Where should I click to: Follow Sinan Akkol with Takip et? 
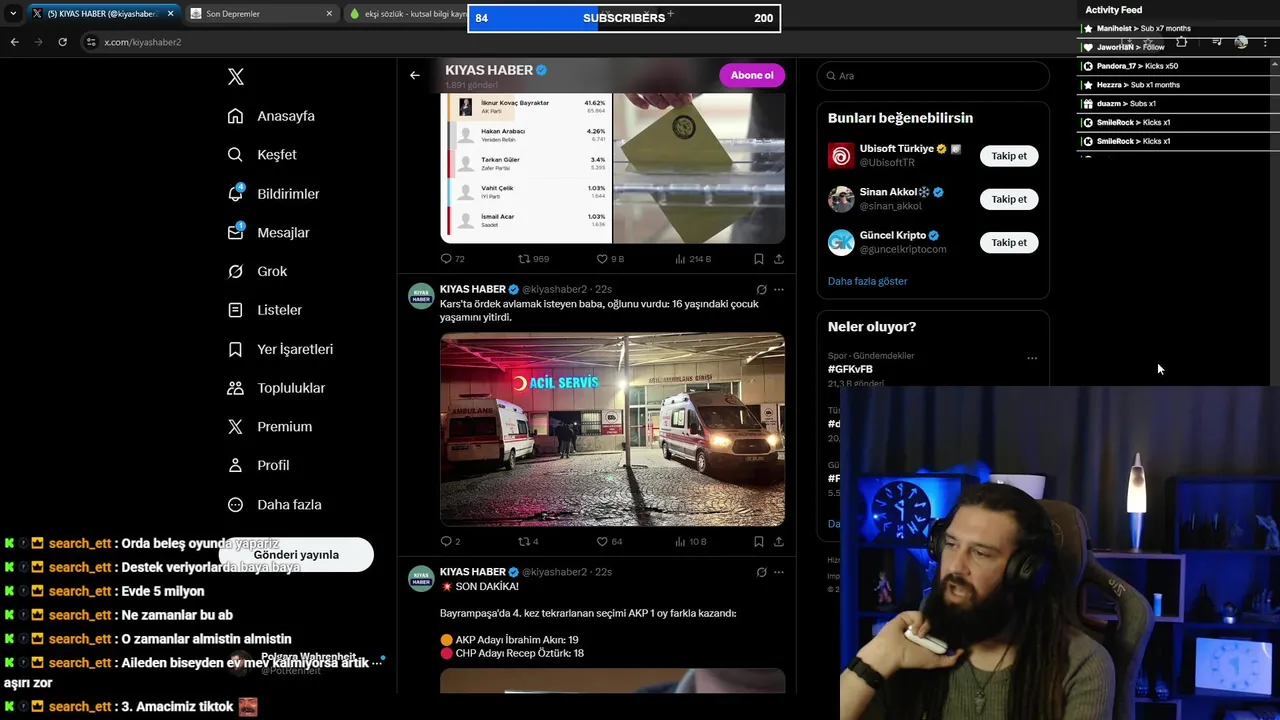point(1009,199)
